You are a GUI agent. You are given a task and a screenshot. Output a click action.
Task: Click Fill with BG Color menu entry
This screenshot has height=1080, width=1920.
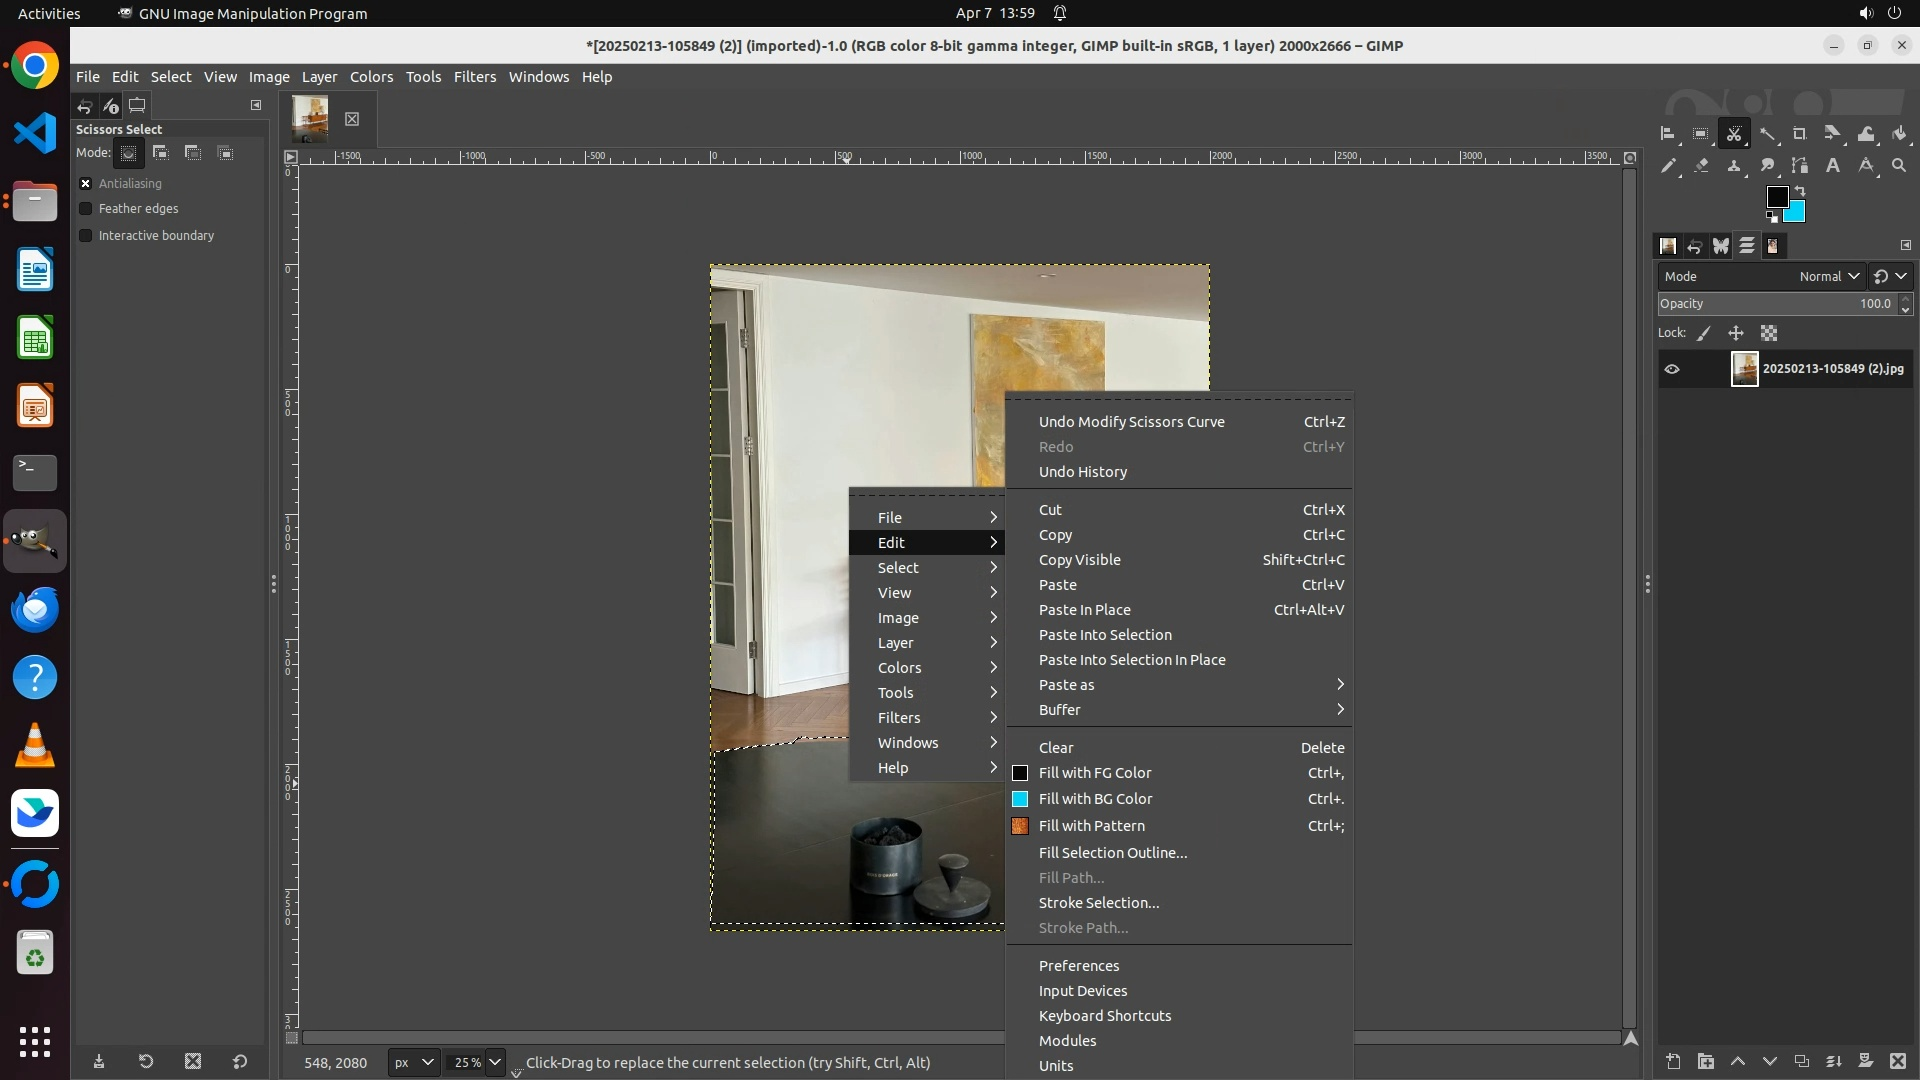[x=1095, y=799]
